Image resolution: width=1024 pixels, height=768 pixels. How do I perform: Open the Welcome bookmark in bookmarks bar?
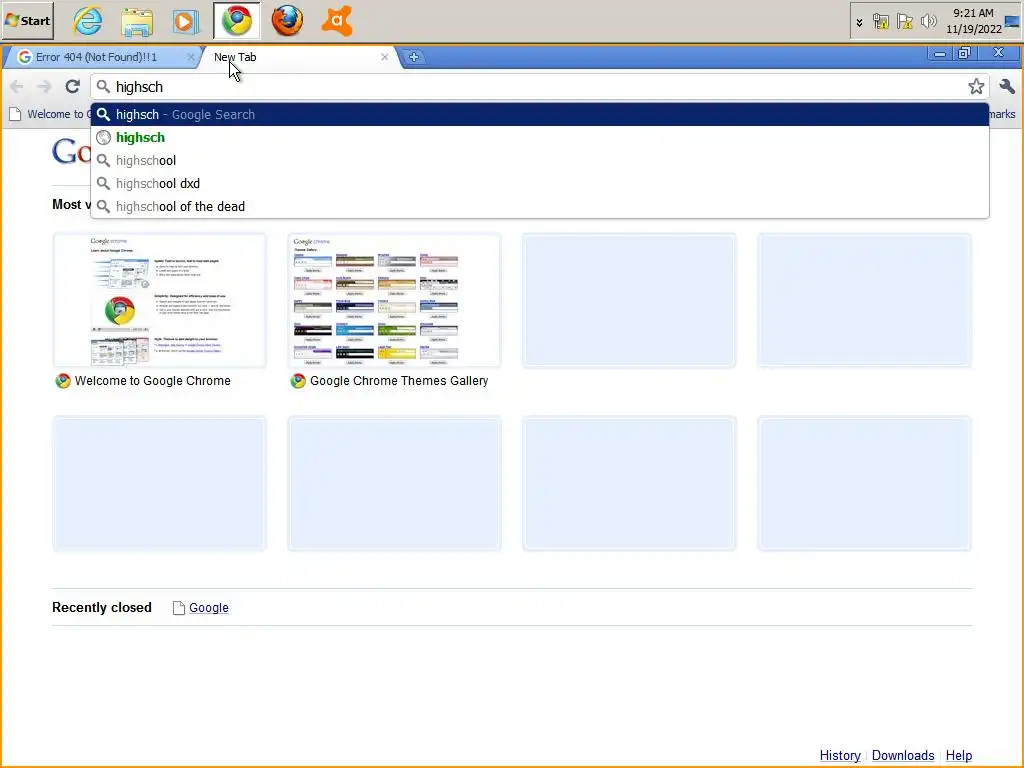[49, 114]
